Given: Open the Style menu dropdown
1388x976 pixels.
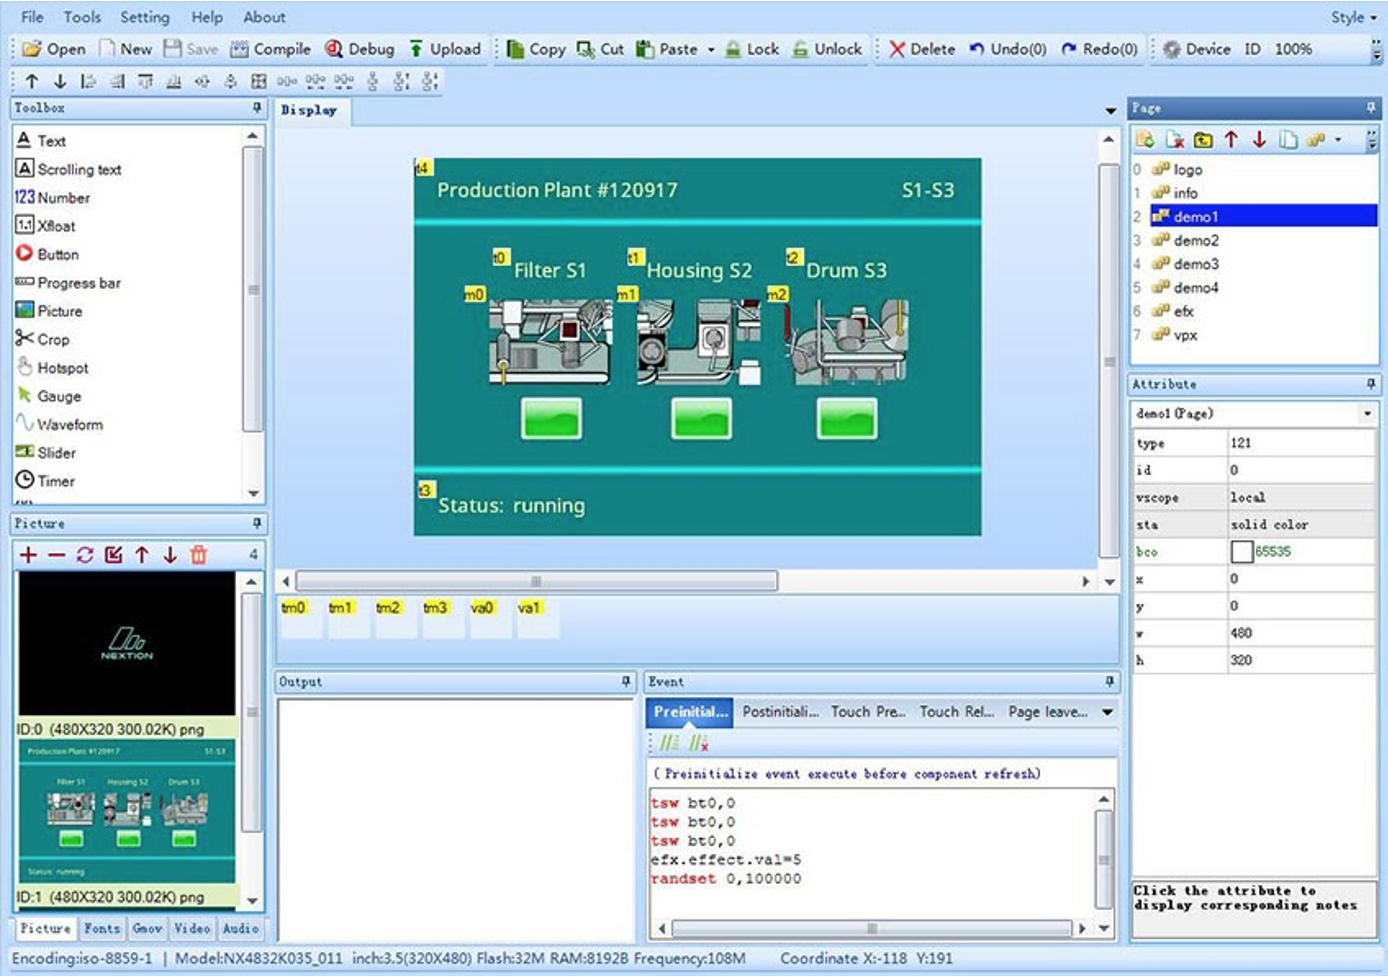Looking at the screenshot, I should click(1352, 17).
